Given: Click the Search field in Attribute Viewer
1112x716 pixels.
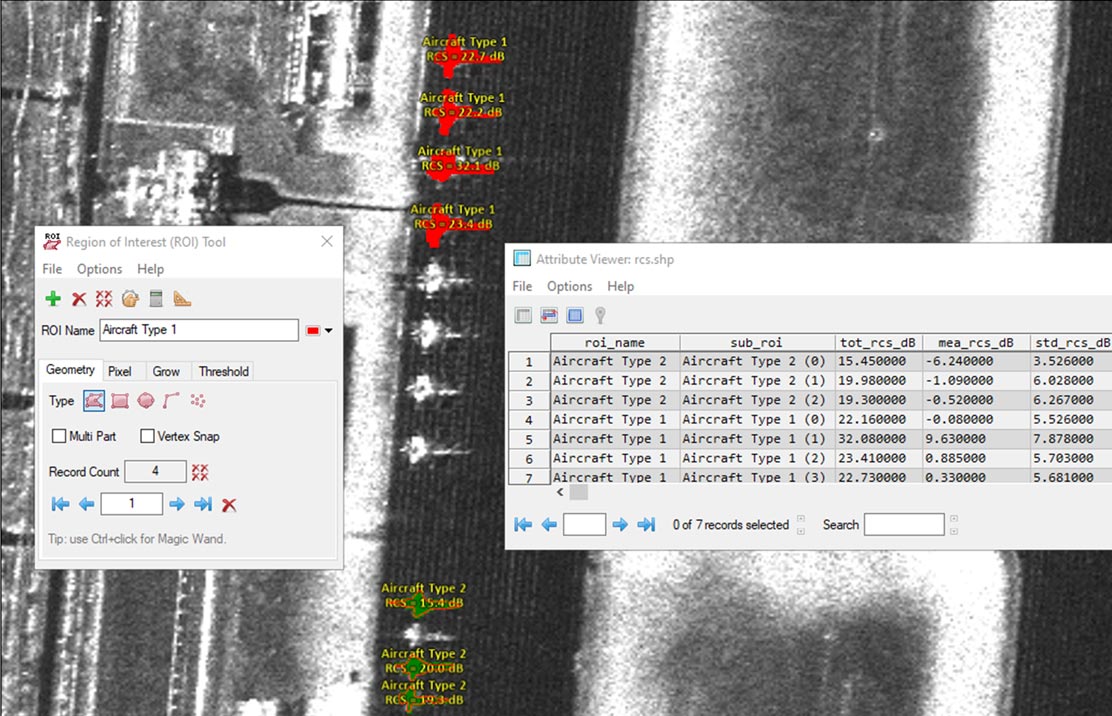Looking at the screenshot, I should pos(903,524).
